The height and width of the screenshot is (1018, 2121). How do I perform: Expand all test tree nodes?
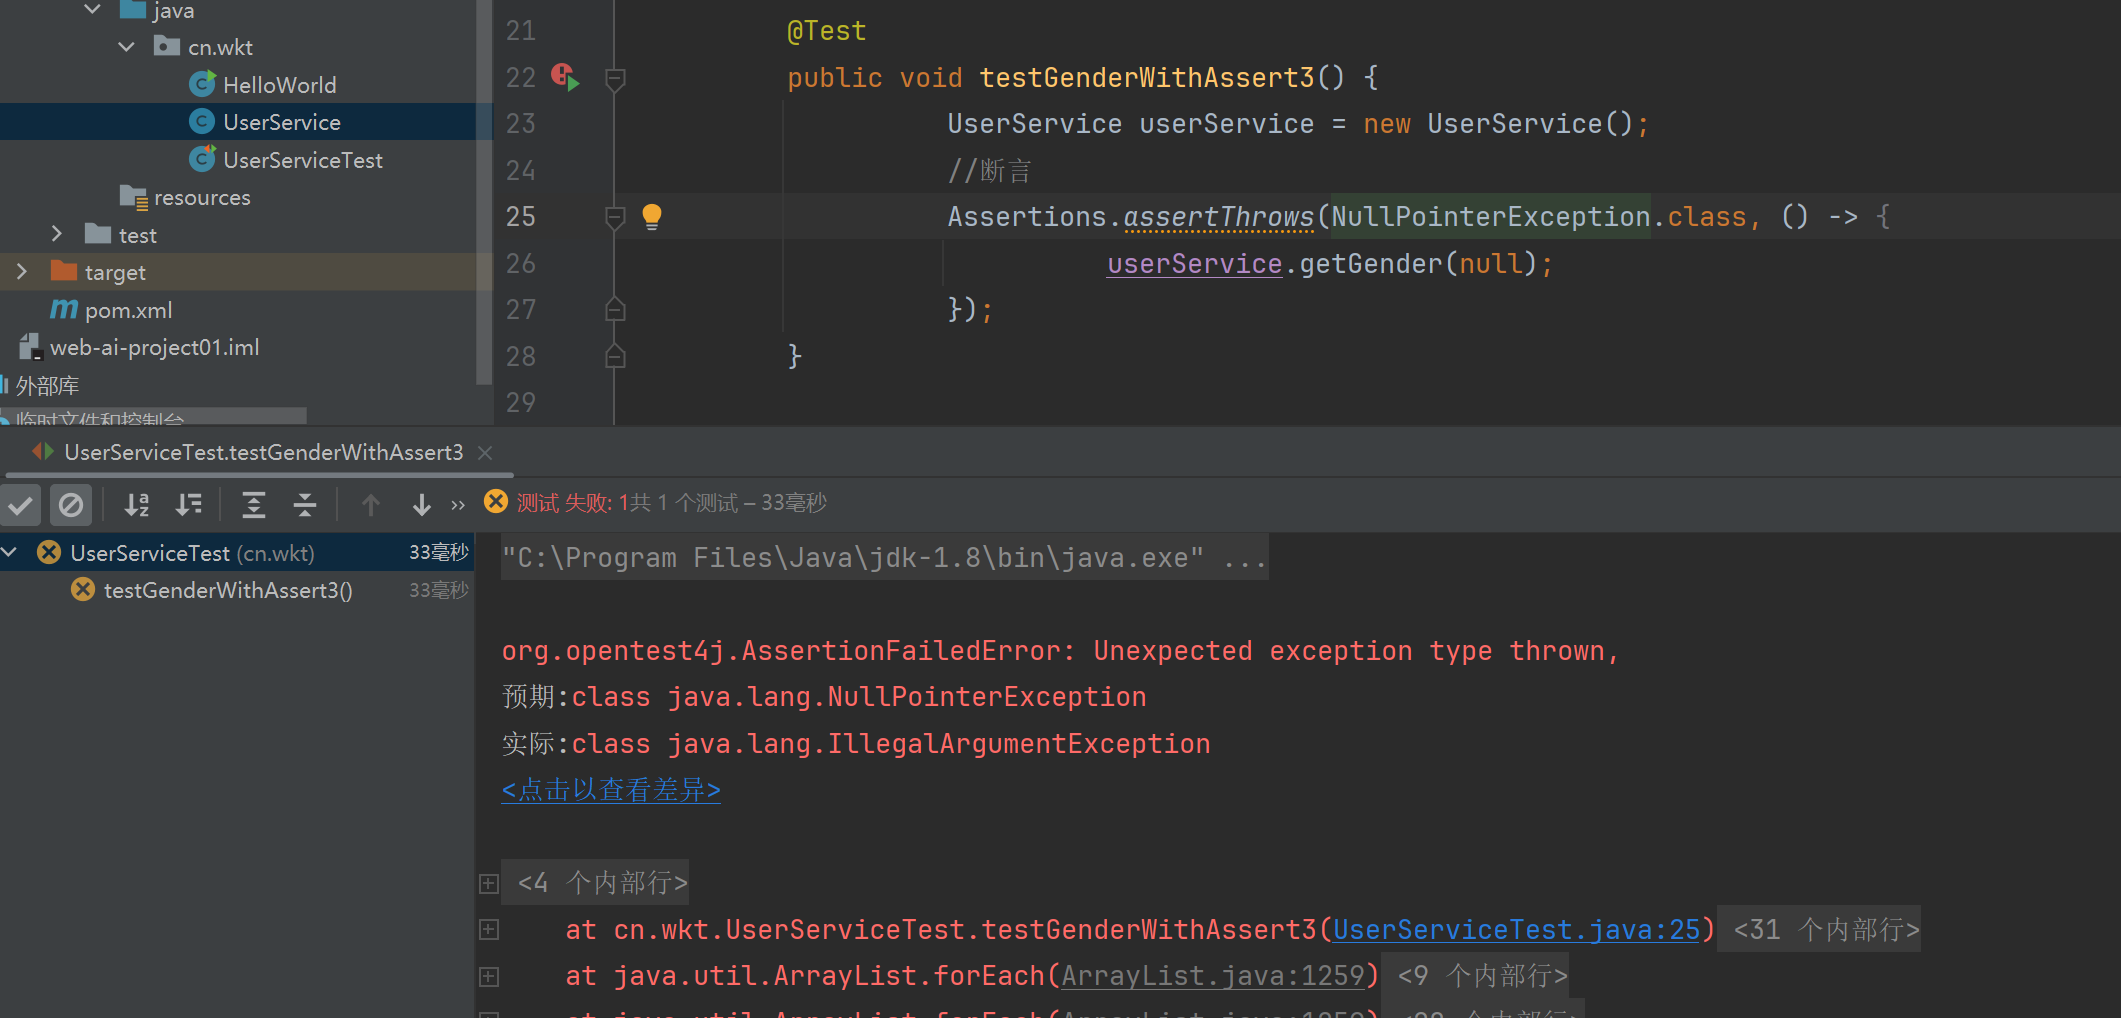[254, 505]
